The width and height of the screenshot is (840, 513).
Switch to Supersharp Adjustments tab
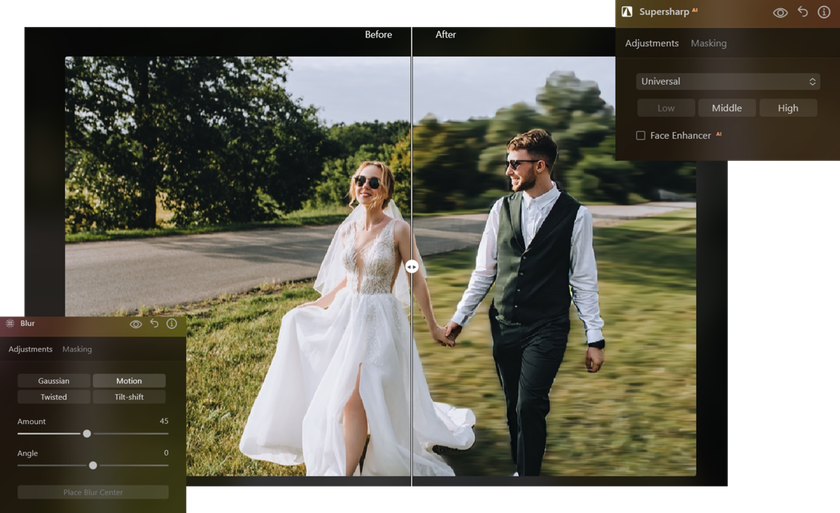tap(651, 43)
